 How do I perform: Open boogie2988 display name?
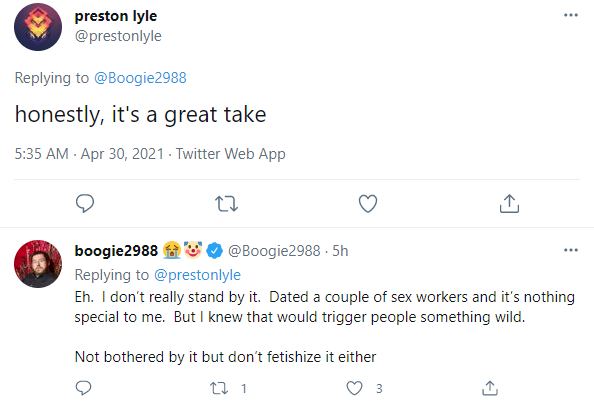116,251
